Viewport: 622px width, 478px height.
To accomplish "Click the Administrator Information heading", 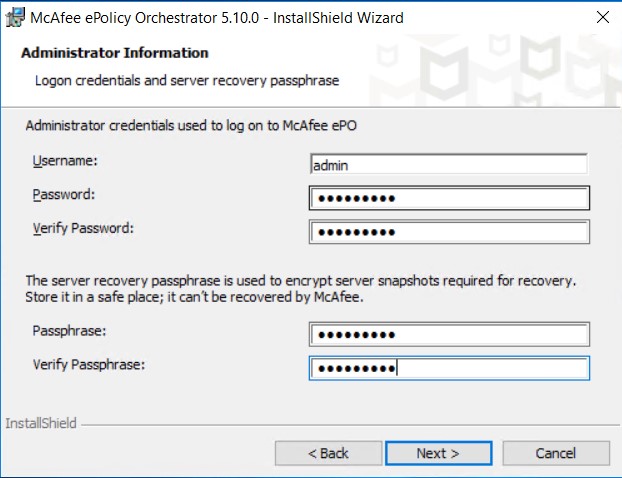I will (115, 53).
